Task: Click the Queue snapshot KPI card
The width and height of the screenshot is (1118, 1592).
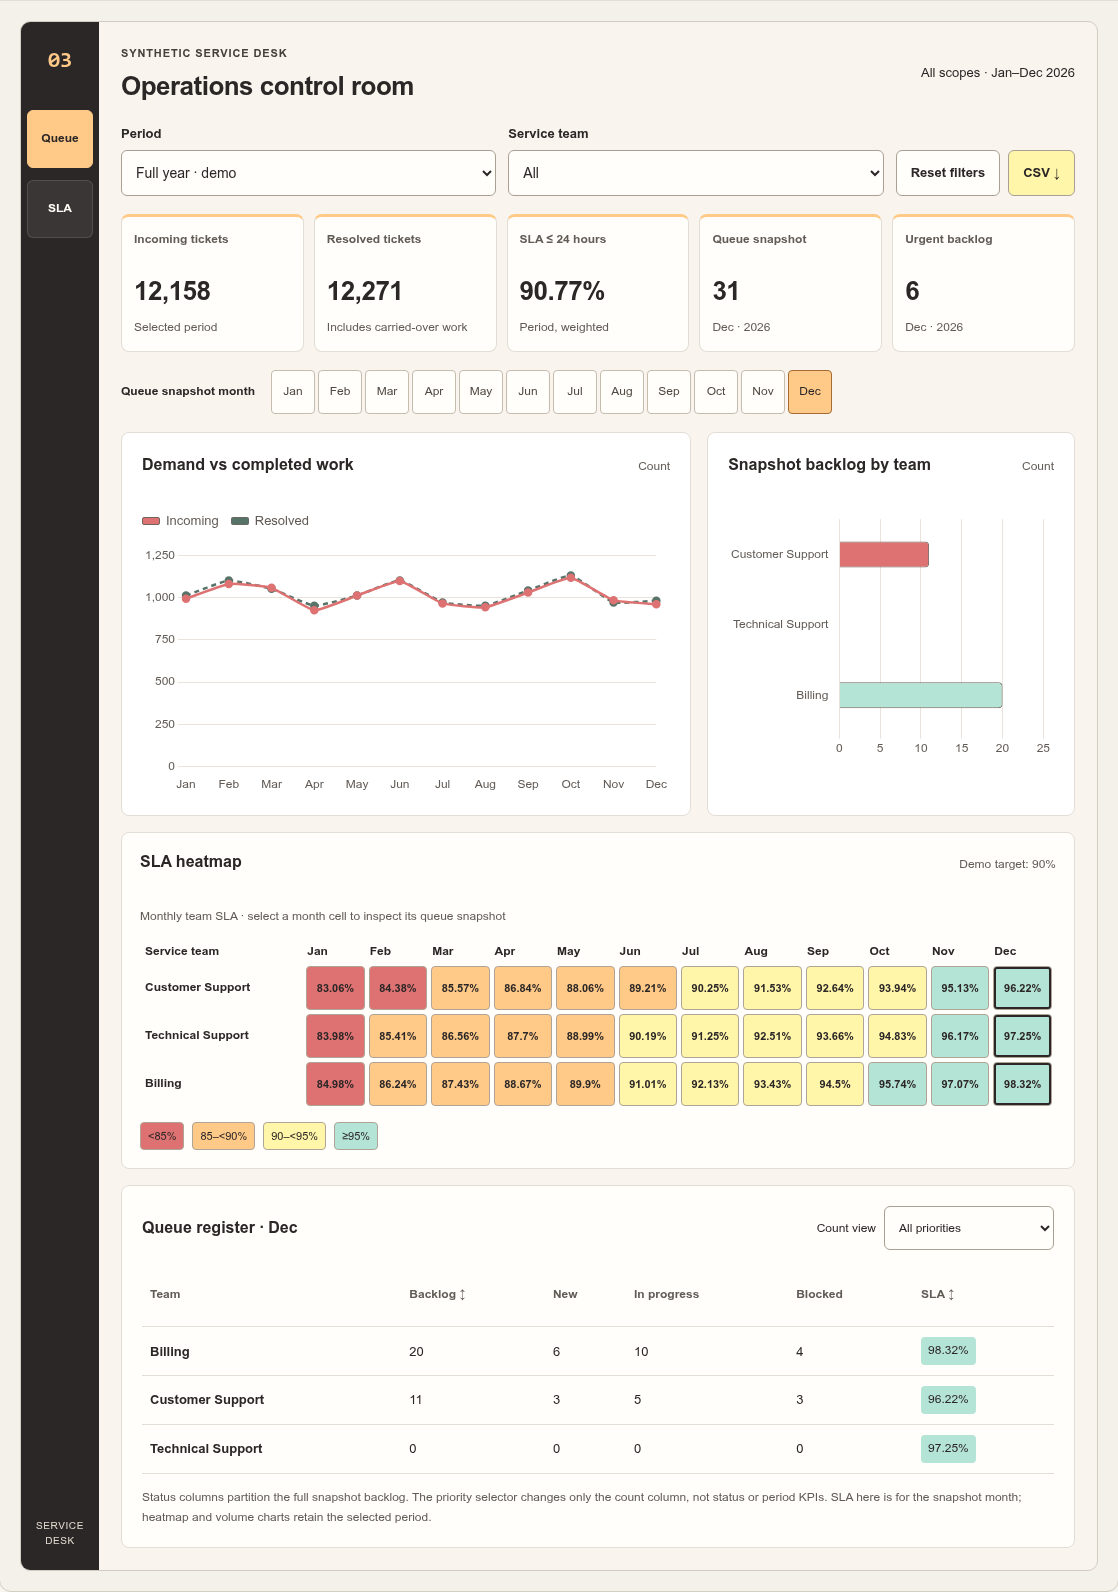Action: coord(790,283)
